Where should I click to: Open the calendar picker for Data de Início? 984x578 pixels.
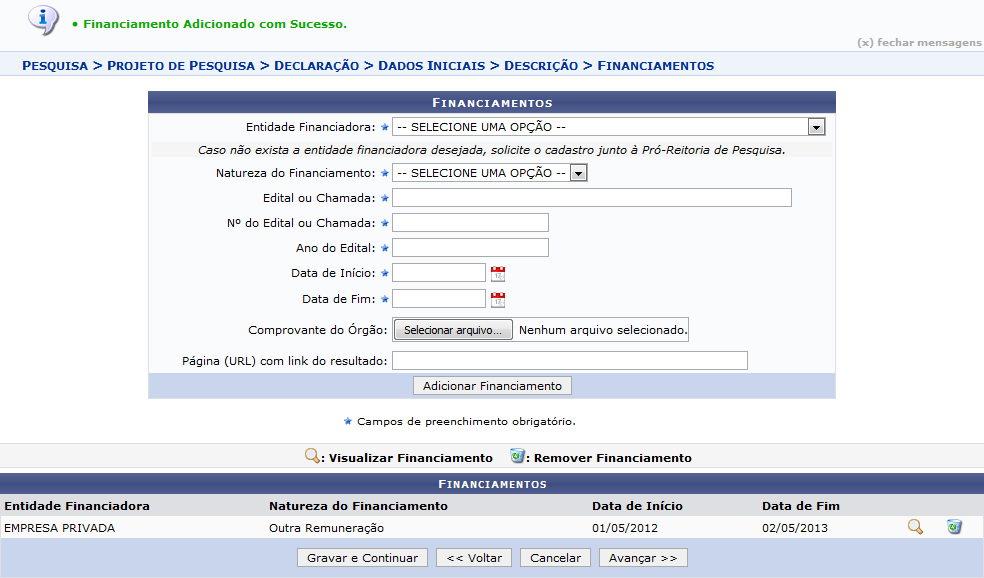(x=498, y=272)
